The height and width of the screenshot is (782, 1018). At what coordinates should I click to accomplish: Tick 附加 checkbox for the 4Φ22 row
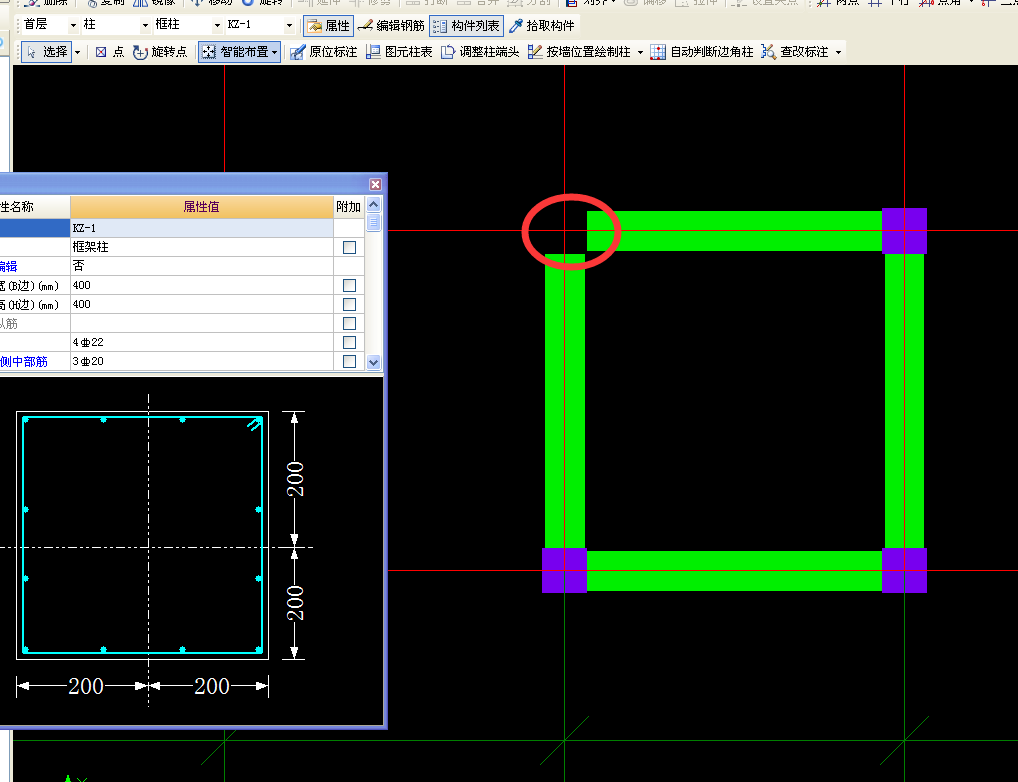click(349, 342)
